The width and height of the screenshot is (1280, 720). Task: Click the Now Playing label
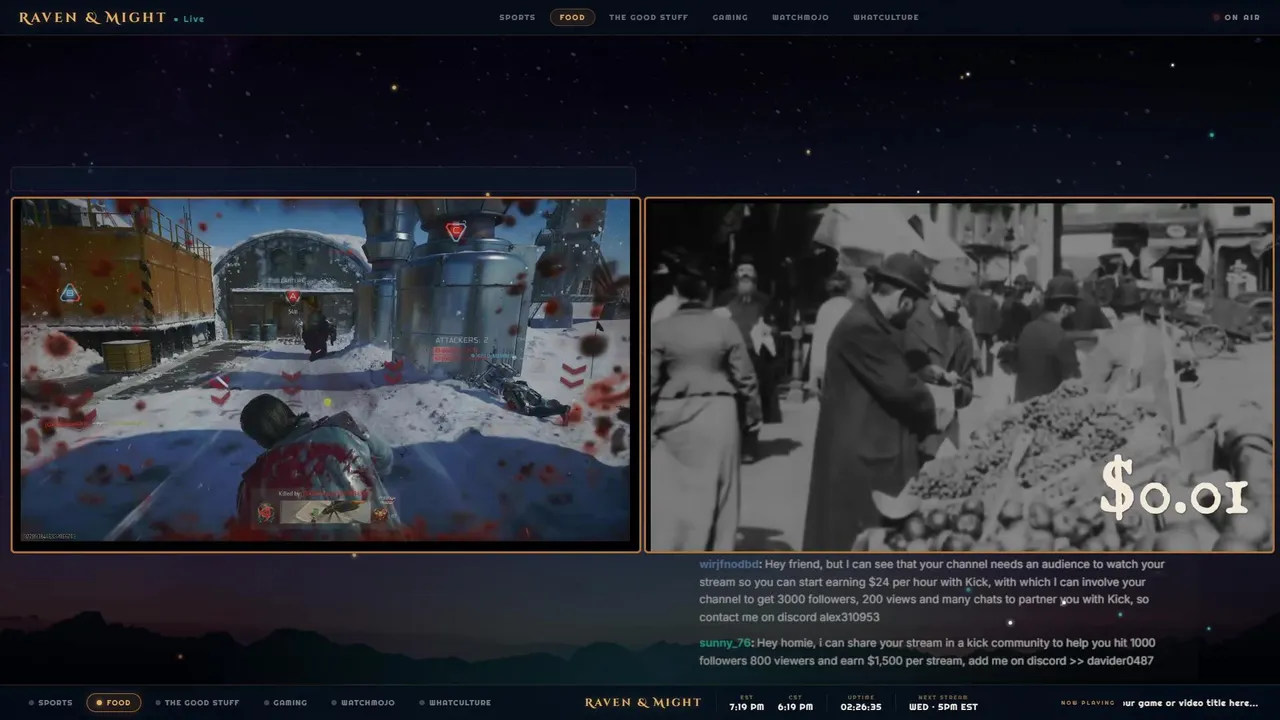coord(1087,703)
